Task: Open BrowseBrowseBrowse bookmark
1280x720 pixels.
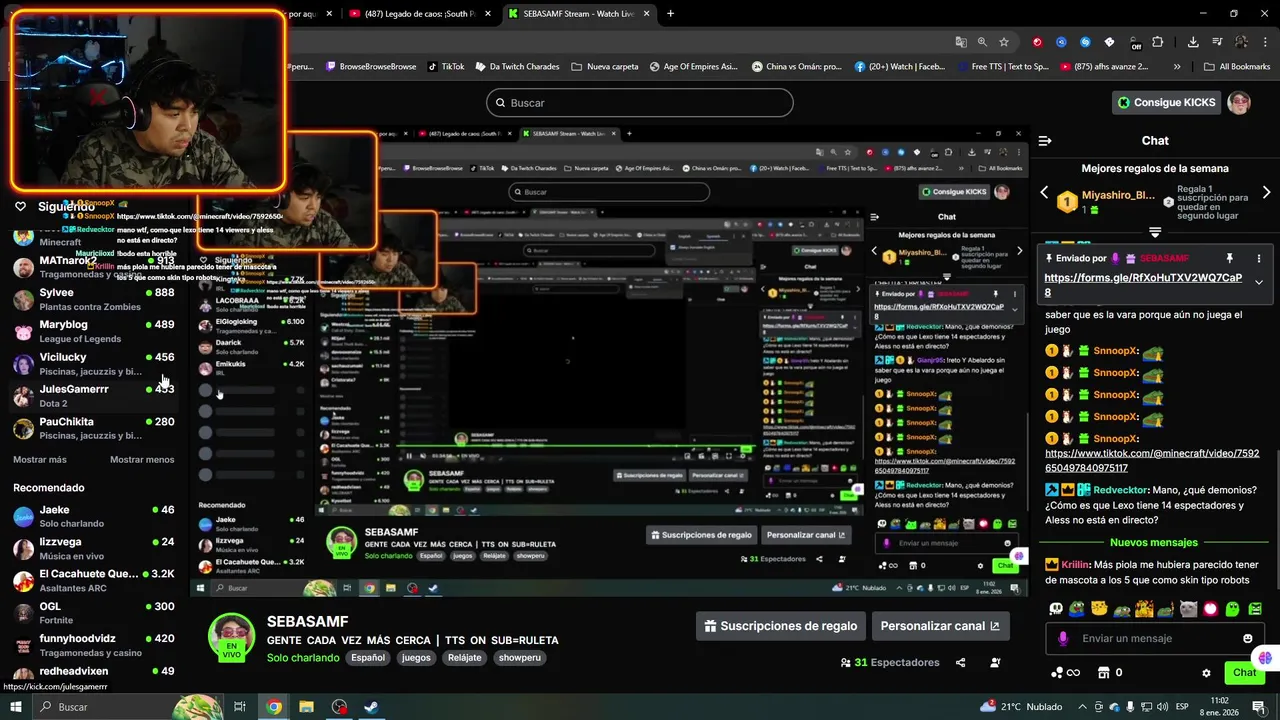Action: click(x=370, y=67)
